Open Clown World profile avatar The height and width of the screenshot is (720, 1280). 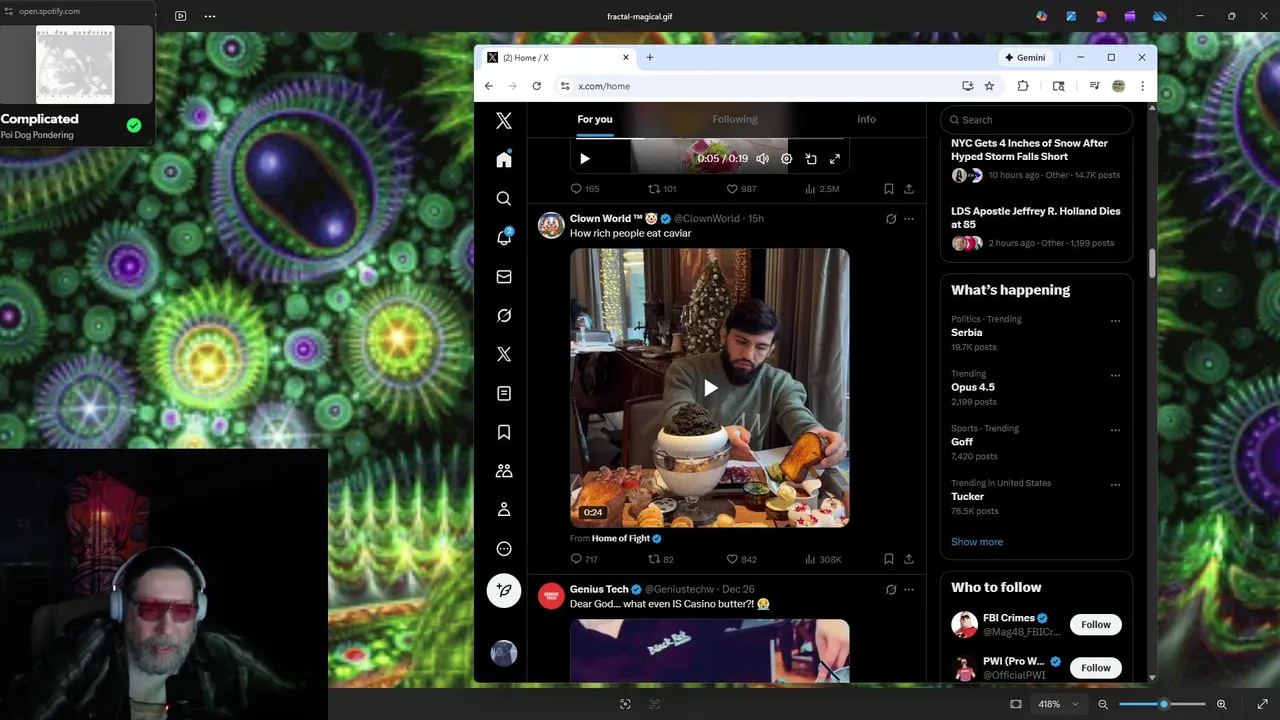551,225
